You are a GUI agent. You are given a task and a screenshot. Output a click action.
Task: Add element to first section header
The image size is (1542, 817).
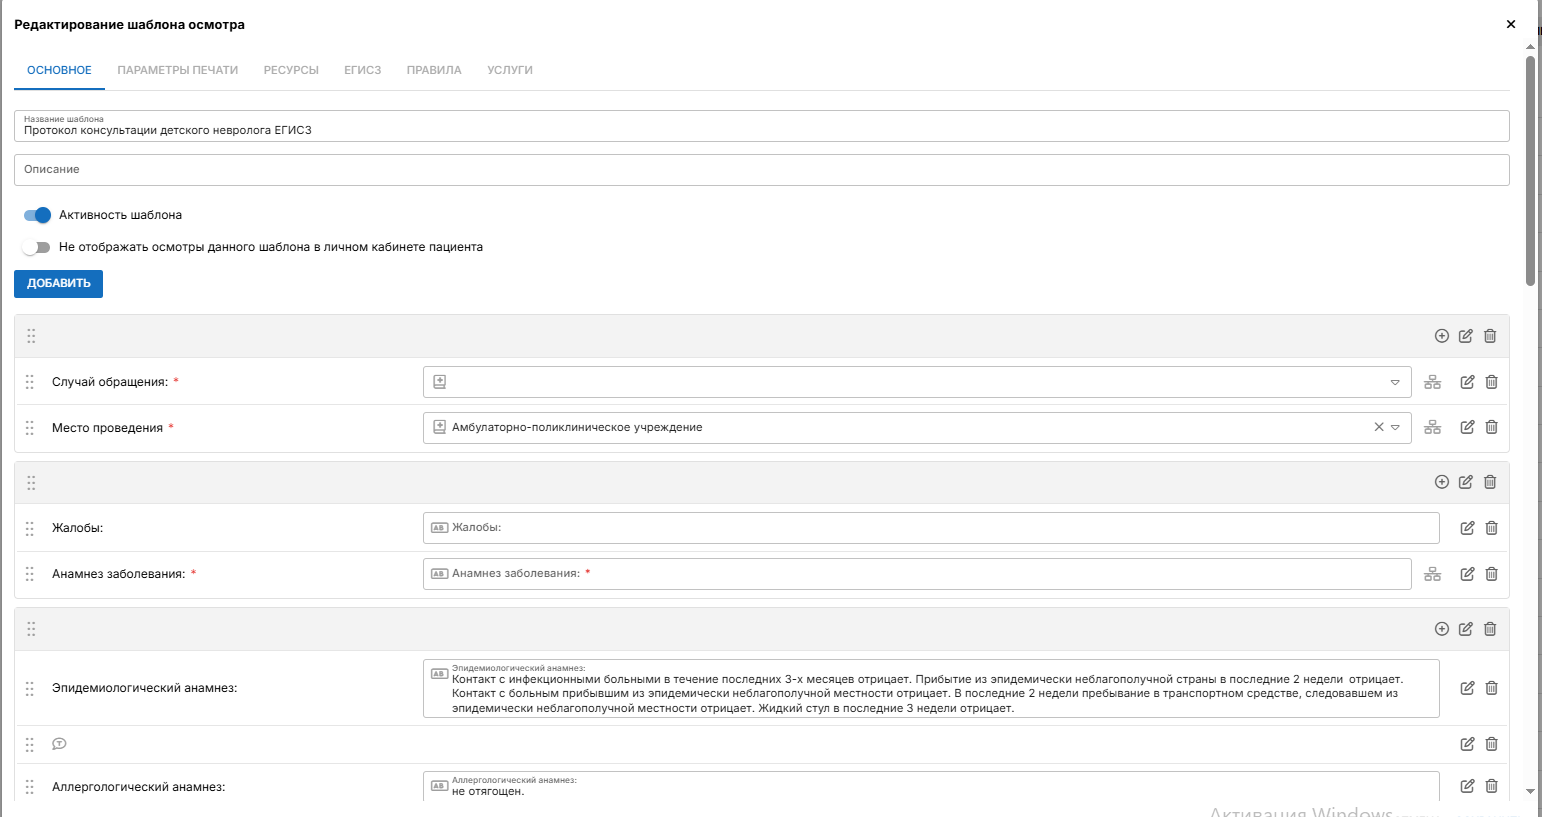[x=1441, y=336]
